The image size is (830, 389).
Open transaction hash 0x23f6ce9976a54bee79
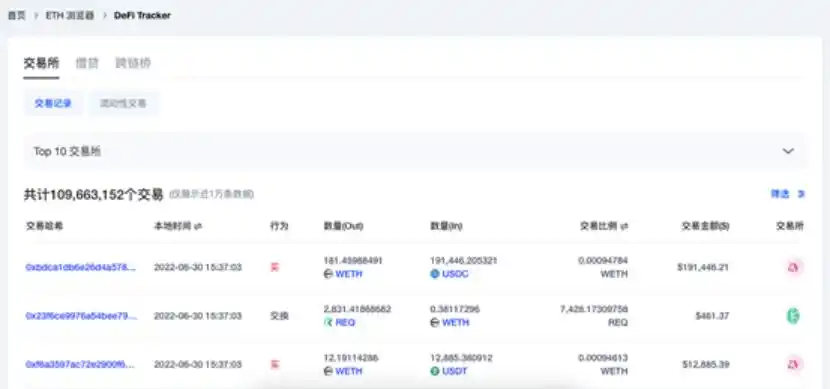(82, 316)
